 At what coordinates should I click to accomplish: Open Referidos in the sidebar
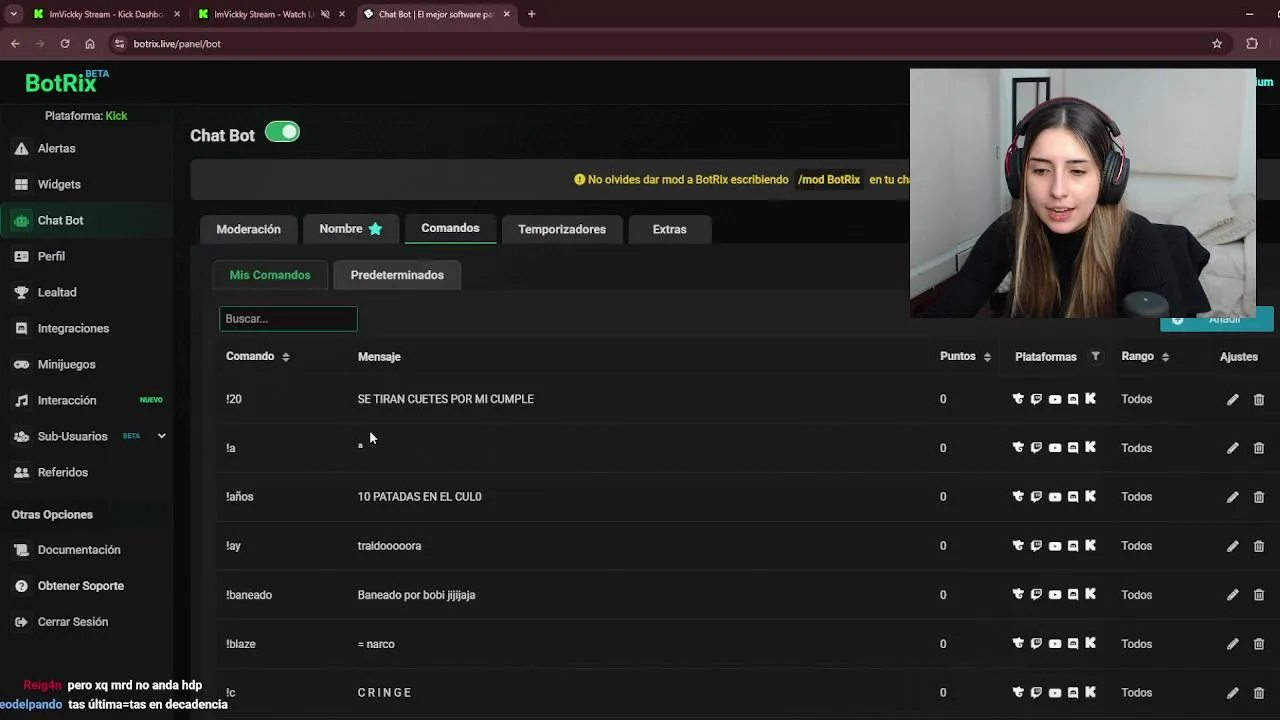point(62,472)
